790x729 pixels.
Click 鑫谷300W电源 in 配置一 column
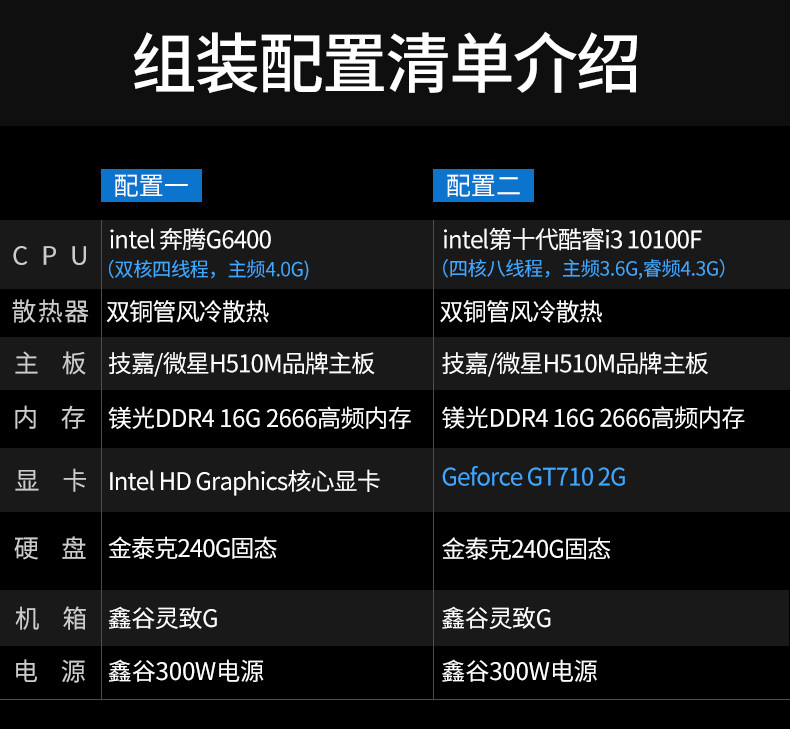point(186,671)
